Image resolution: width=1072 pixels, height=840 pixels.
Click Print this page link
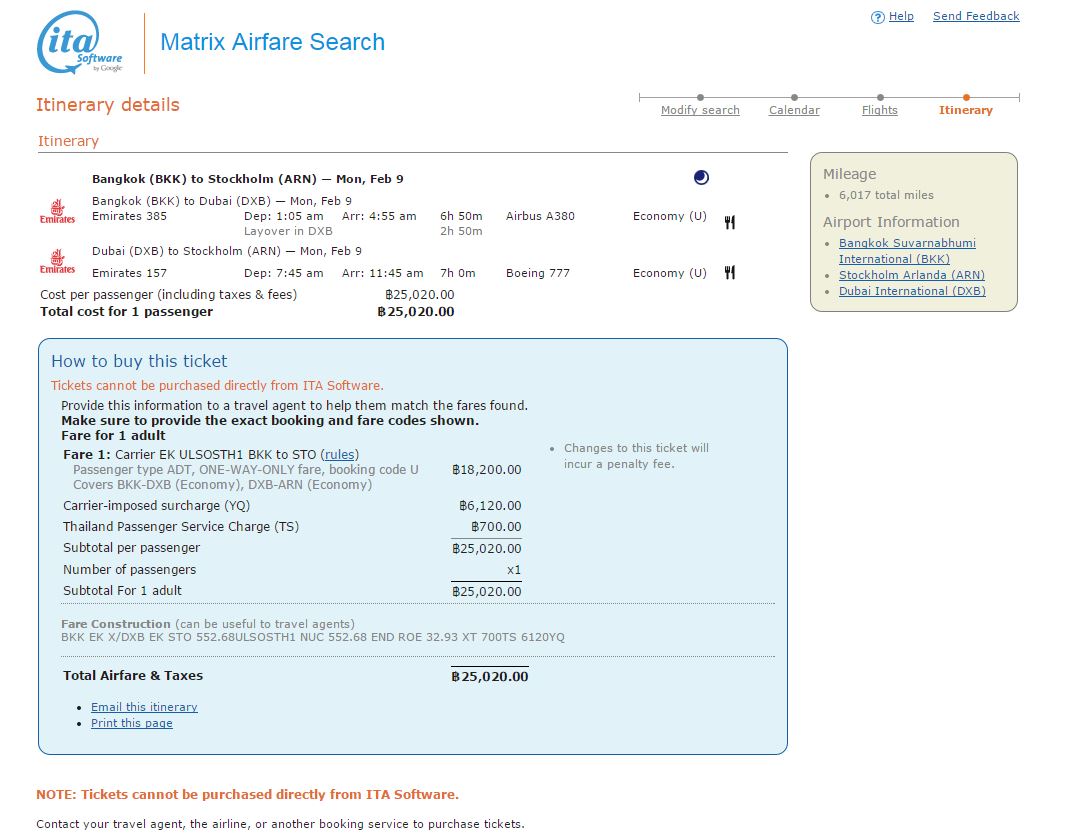coord(131,723)
